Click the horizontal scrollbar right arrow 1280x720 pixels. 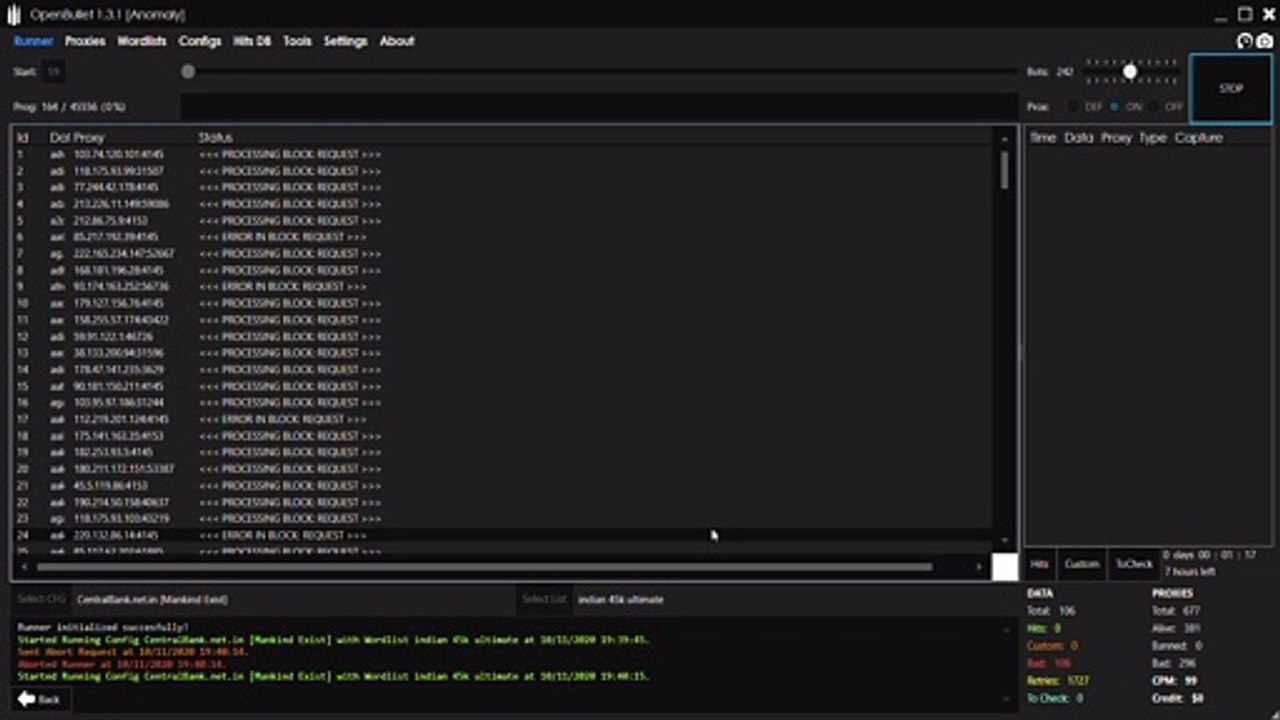coord(979,567)
